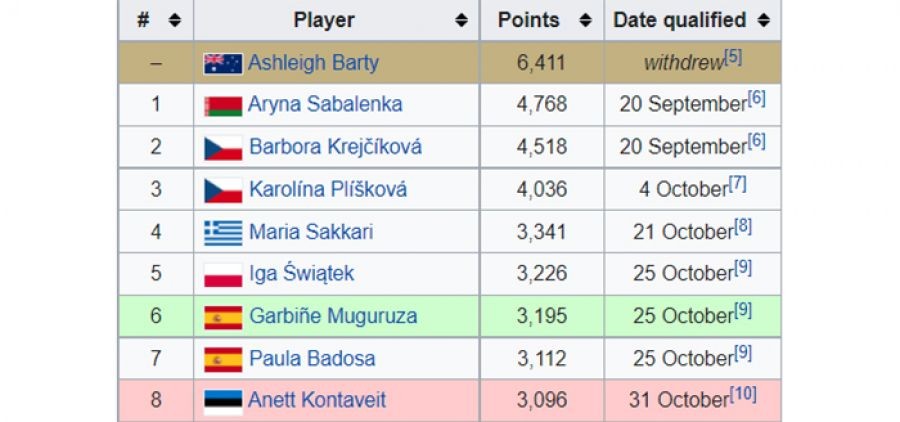Click citation 8 beside 21 October

tap(743, 226)
